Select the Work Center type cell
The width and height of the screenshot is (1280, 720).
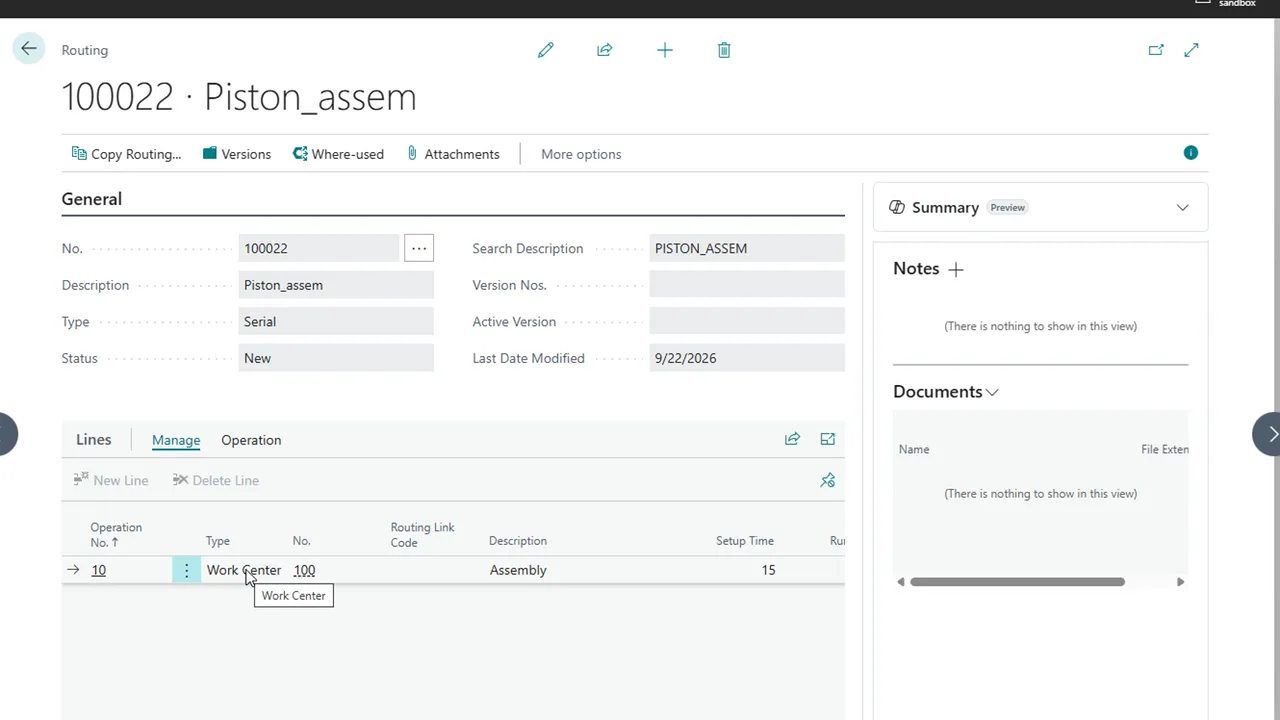[x=244, y=570]
